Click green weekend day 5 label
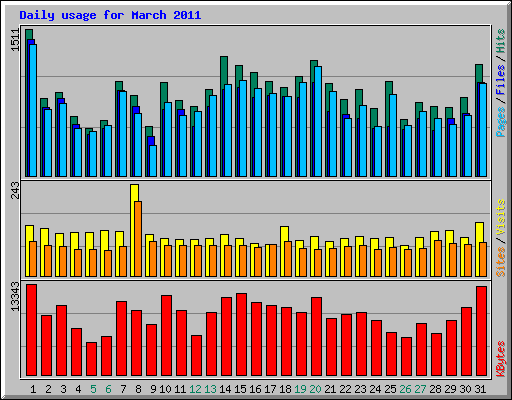The width and height of the screenshot is (512, 400). (x=93, y=389)
